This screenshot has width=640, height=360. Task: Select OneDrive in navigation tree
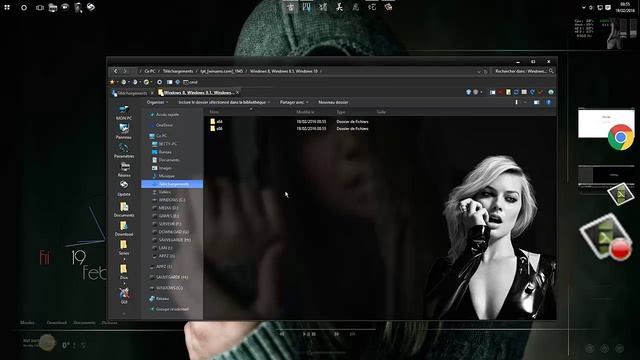161,125
